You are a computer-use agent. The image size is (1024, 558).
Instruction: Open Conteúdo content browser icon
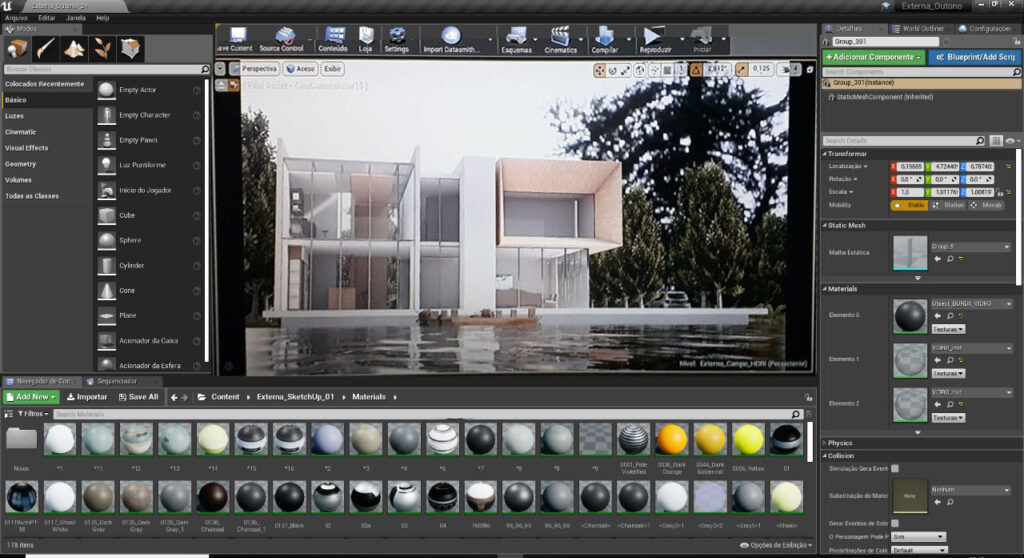(333, 40)
